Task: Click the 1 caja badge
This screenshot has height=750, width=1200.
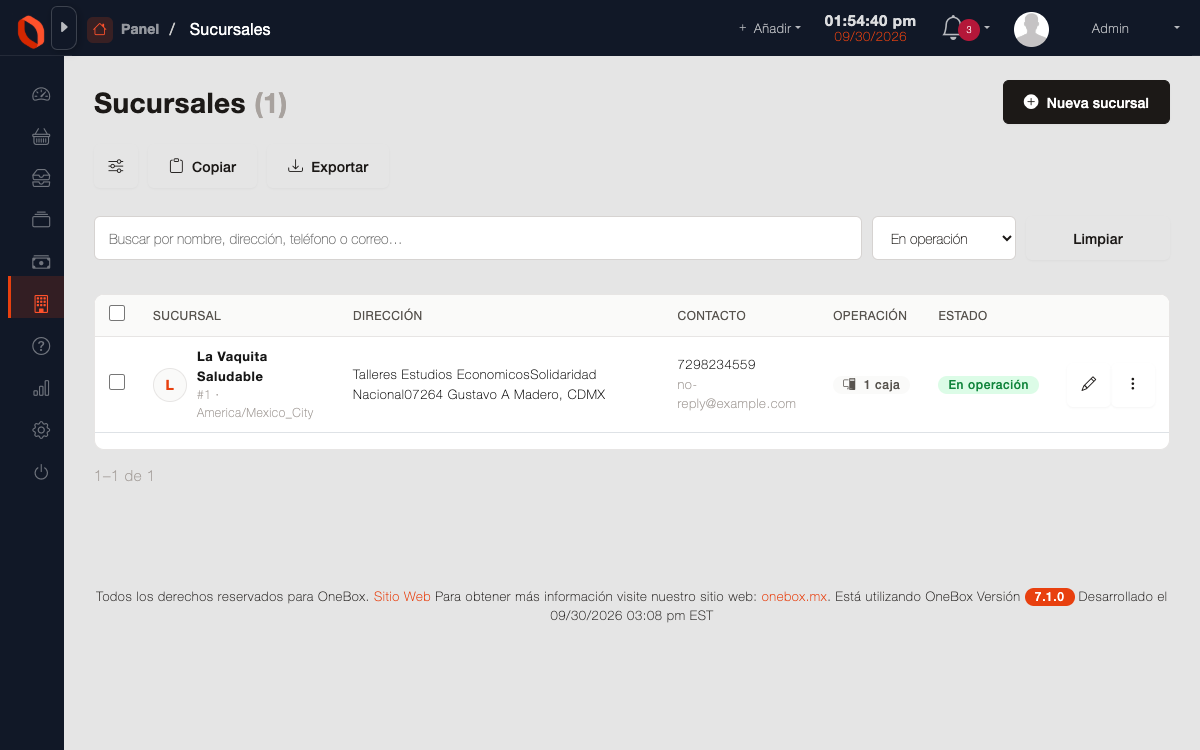Action: pos(871,384)
